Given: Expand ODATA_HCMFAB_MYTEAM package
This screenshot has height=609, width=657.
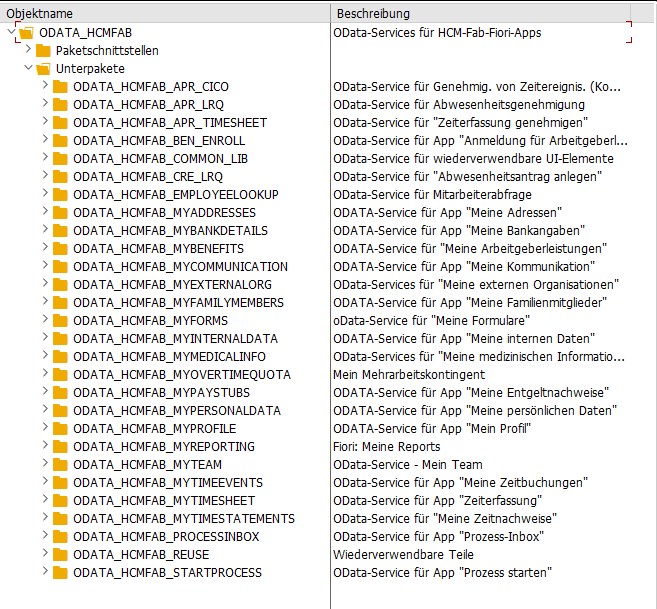Looking at the screenshot, I should click(45, 464).
